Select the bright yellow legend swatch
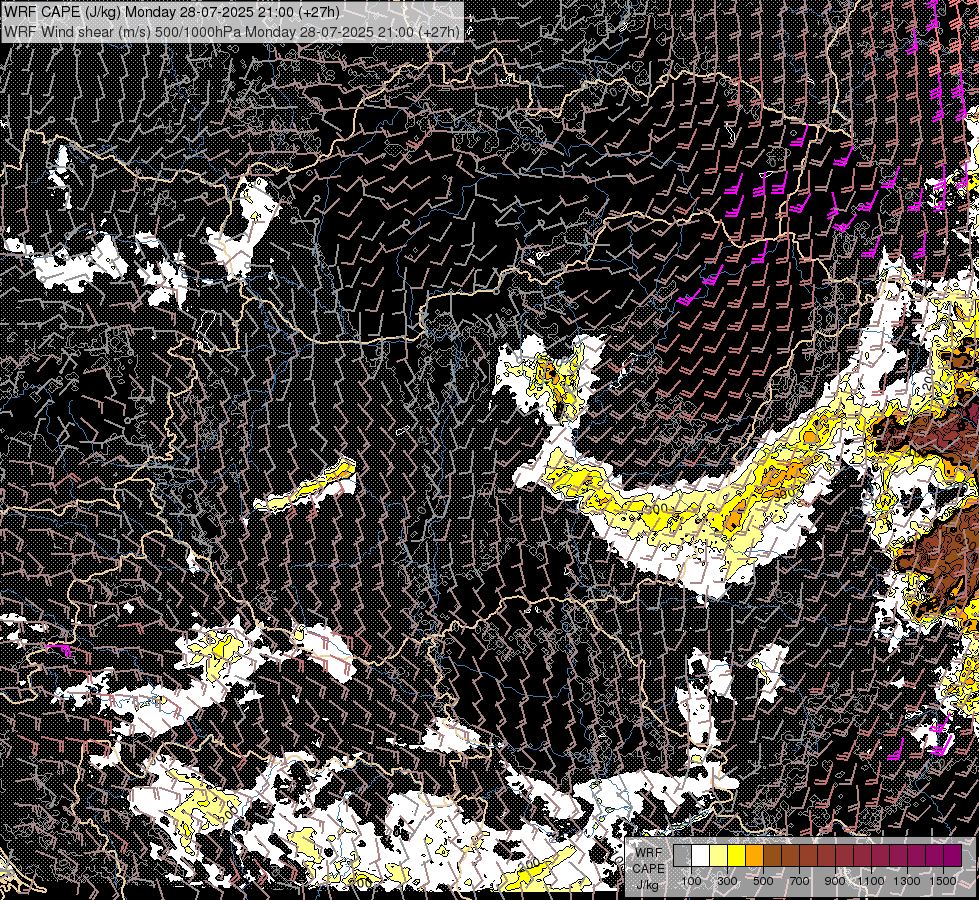979x900 pixels. (737, 855)
